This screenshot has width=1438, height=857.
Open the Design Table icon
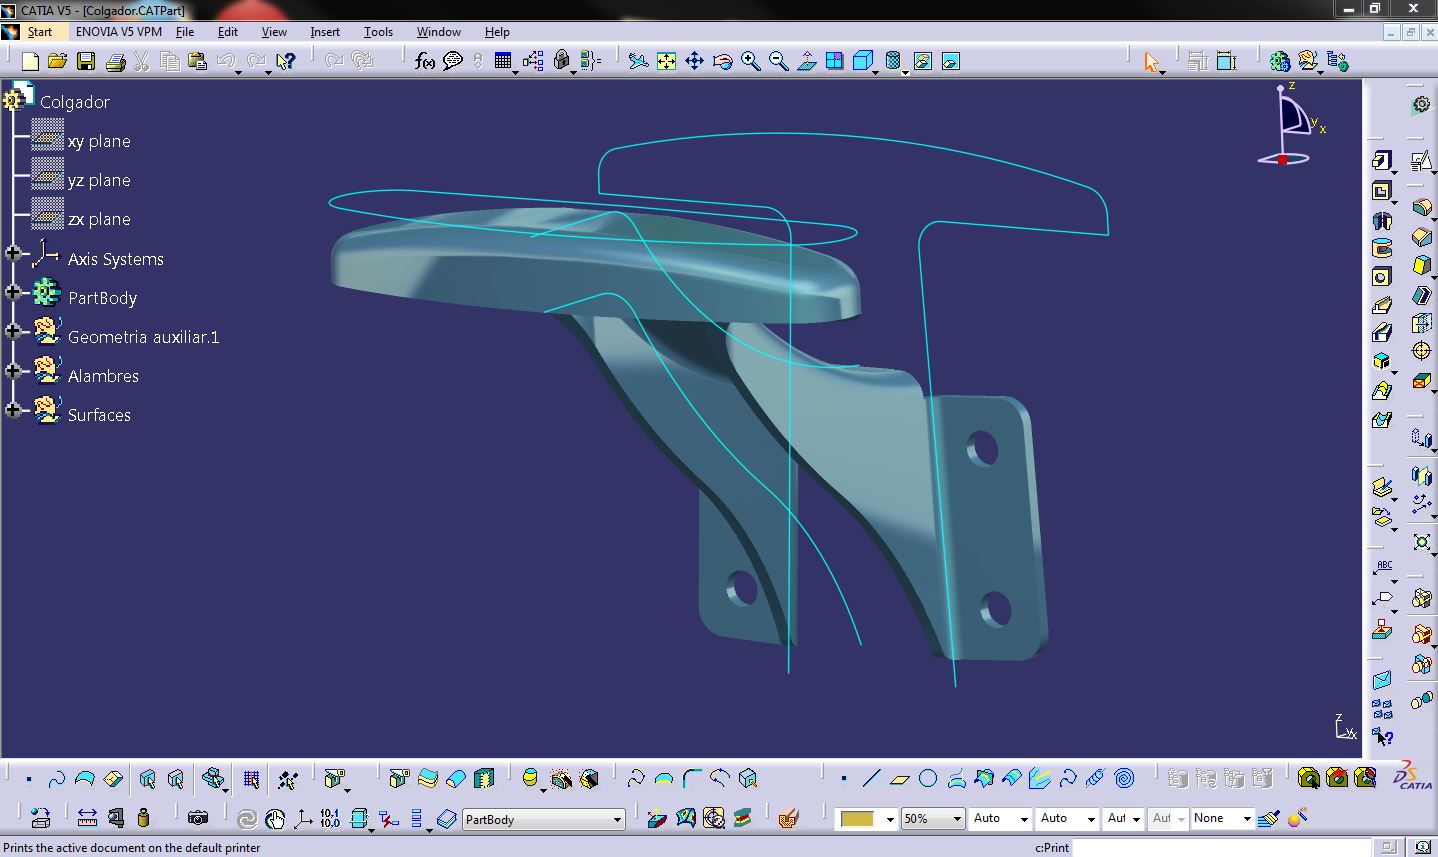point(503,61)
